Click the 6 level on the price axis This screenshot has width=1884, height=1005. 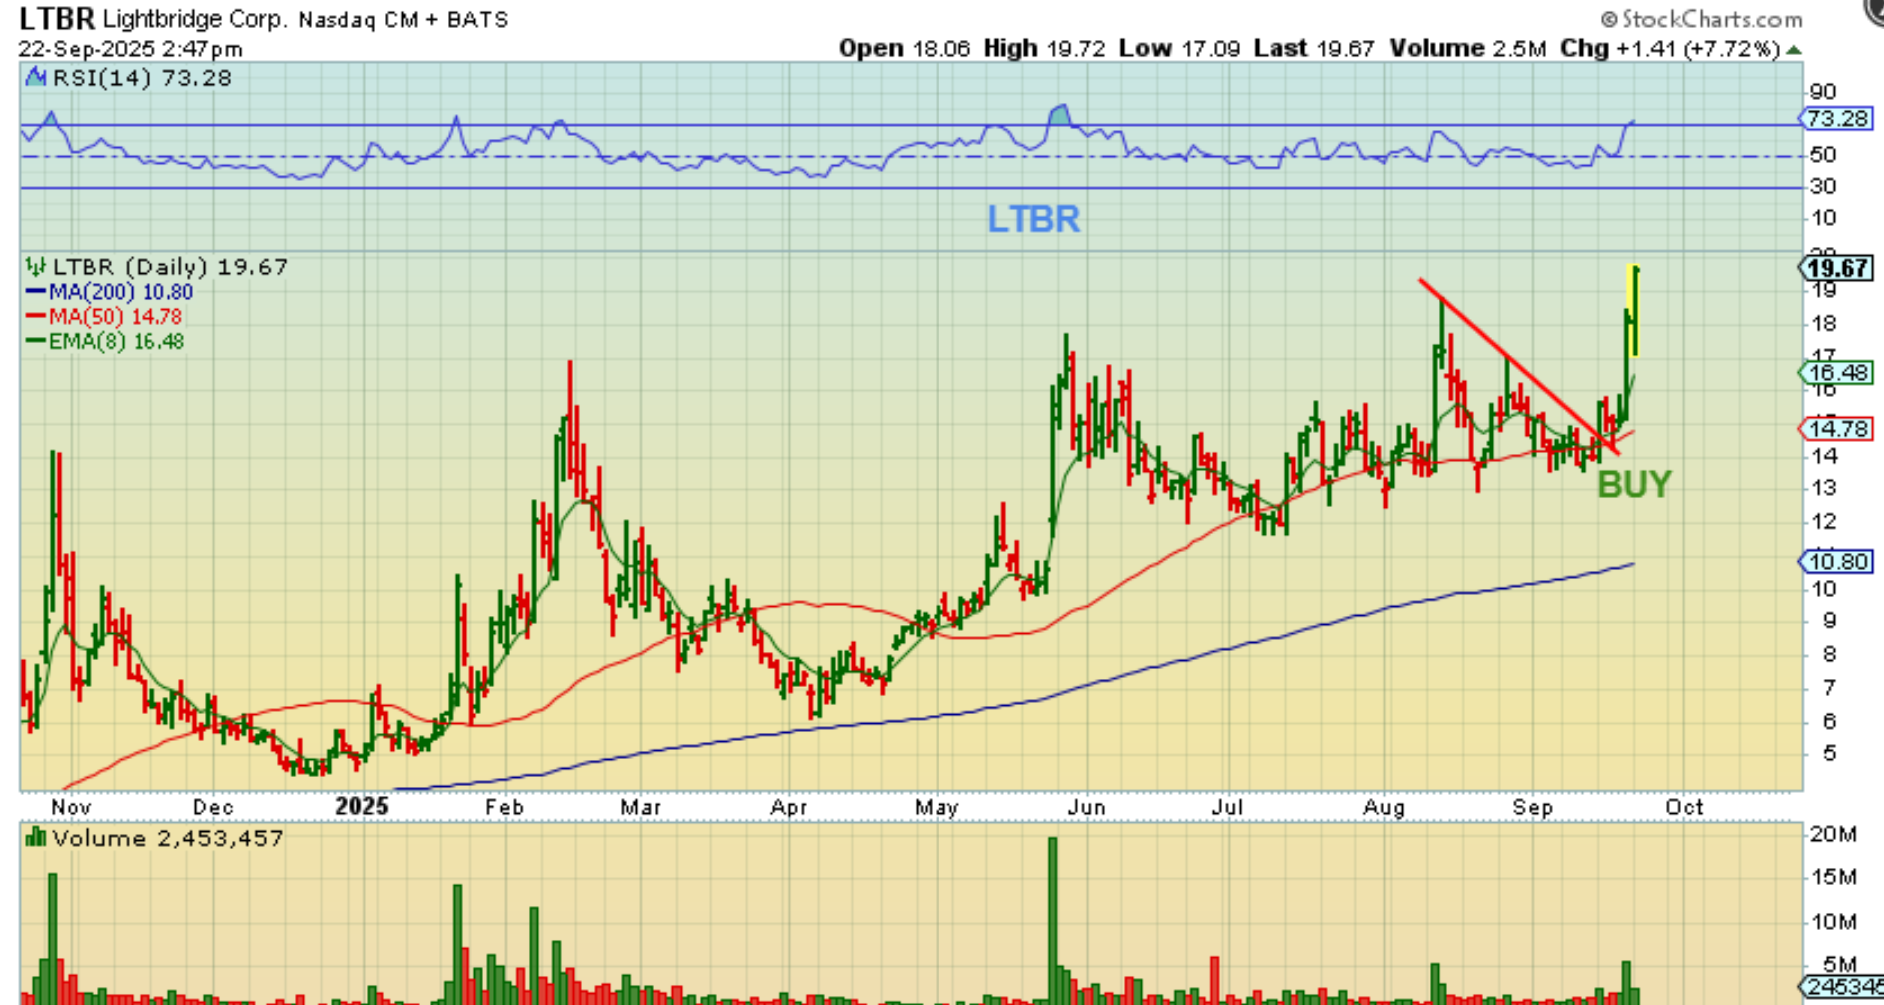[x=1829, y=721]
